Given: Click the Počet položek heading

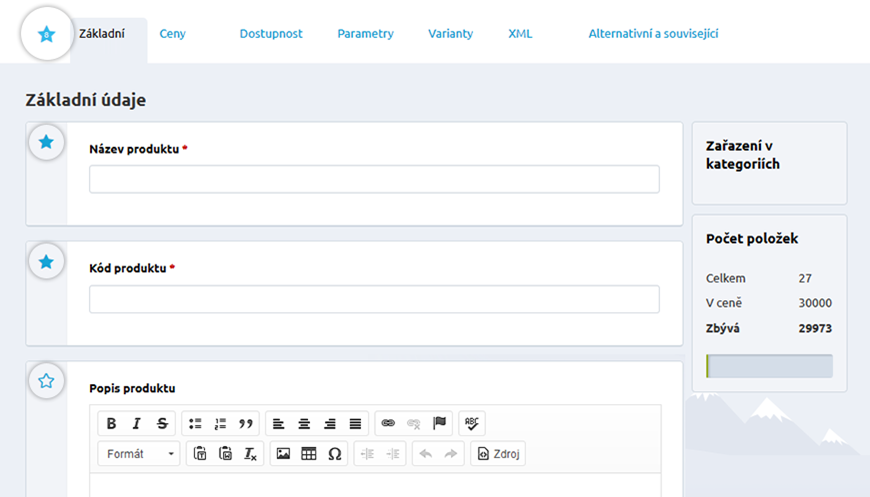Looking at the screenshot, I should point(752,239).
